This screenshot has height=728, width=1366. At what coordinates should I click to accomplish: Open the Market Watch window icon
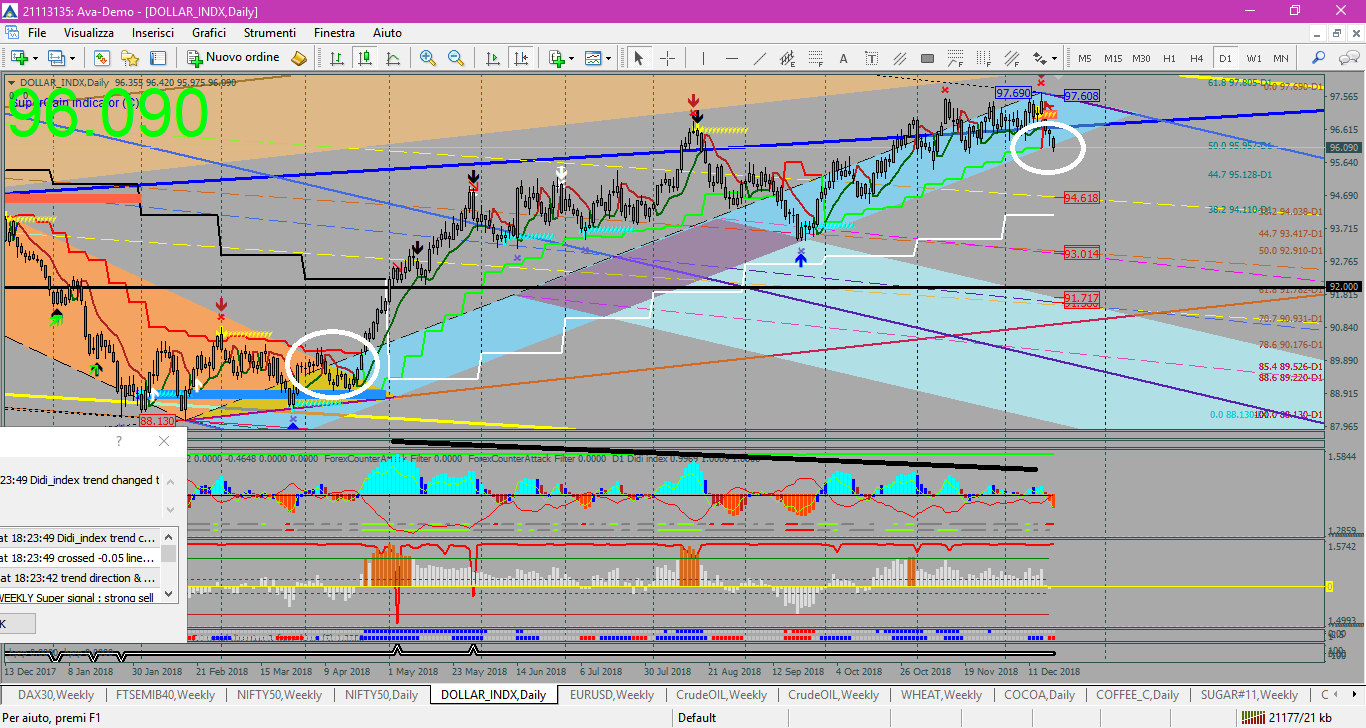click(x=102, y=58)
